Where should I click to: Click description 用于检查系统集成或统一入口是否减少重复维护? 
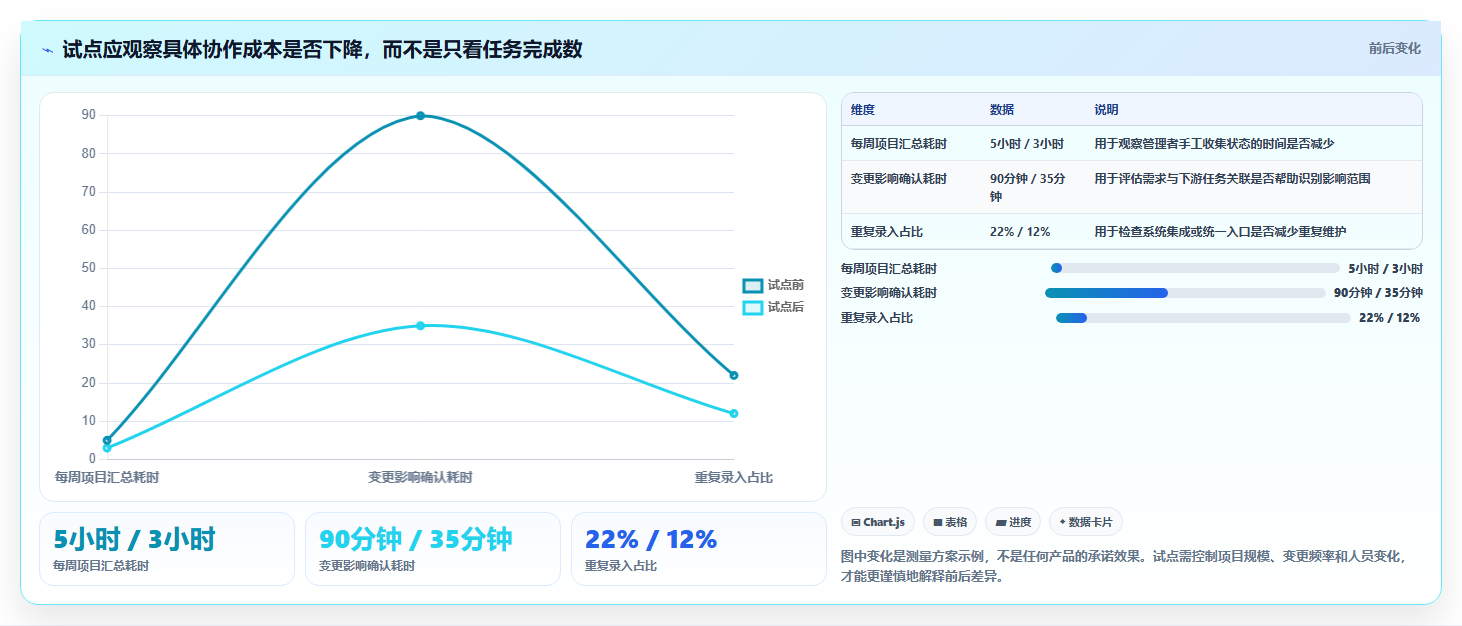1220,232
